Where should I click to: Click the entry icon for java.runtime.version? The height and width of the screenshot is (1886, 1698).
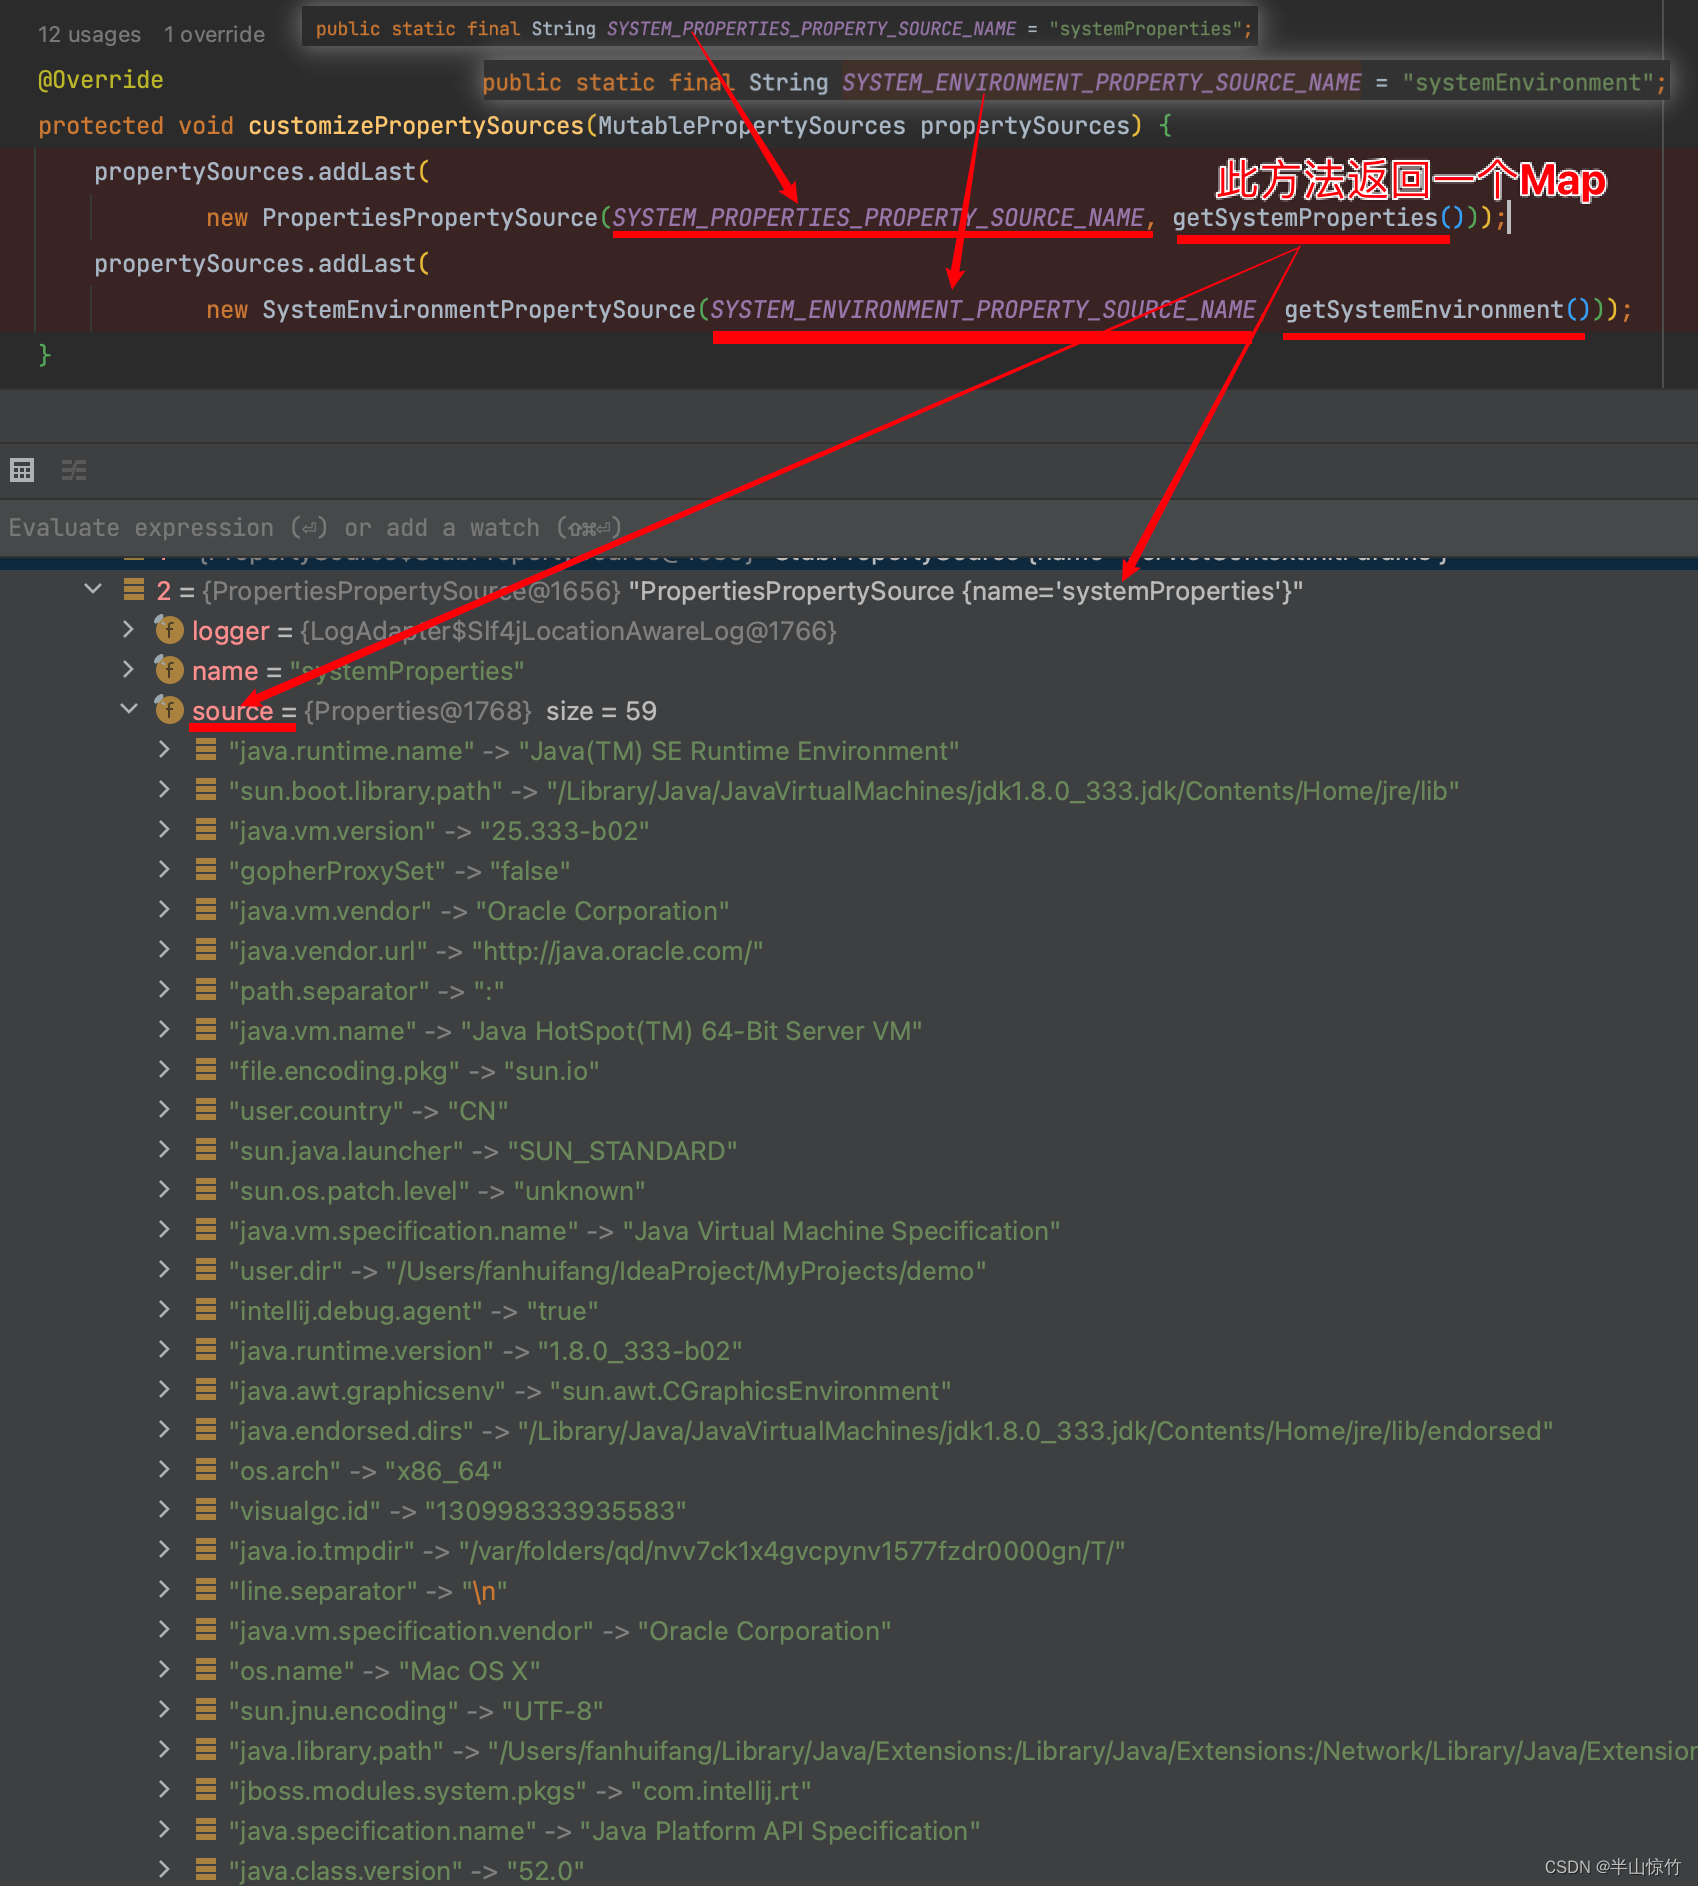206,1350
